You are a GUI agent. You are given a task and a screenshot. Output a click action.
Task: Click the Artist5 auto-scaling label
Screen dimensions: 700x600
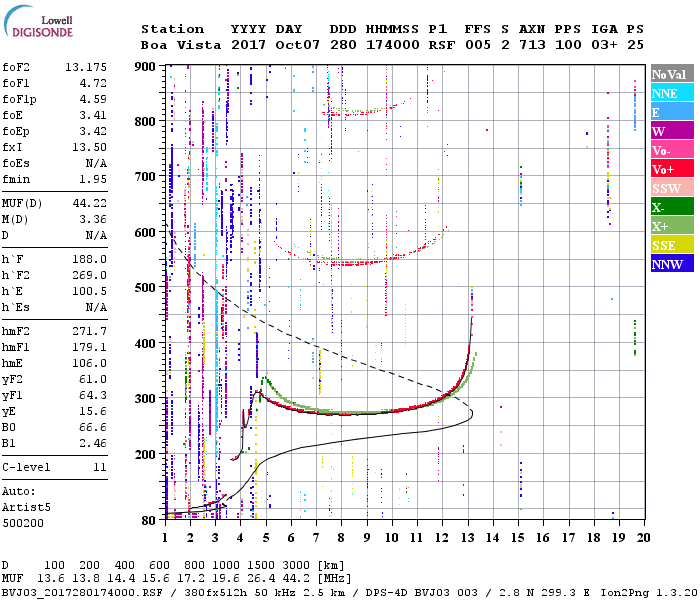pos(25,507)
